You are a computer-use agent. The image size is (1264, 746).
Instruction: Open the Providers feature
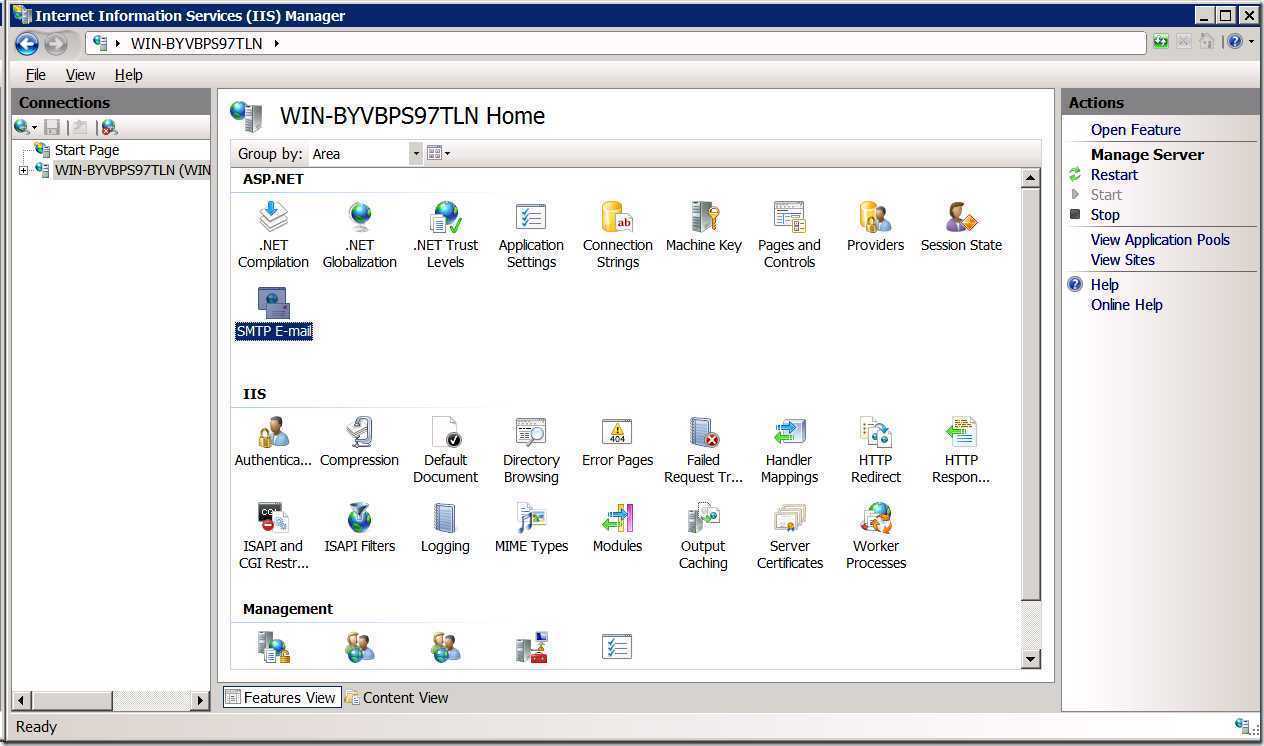tap(875, 227)
